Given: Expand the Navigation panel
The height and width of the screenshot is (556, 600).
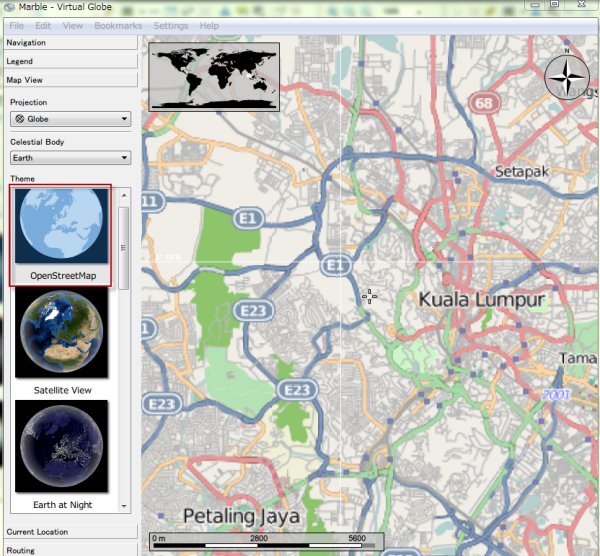Looking at the screenshot, I should coord(69,43).
